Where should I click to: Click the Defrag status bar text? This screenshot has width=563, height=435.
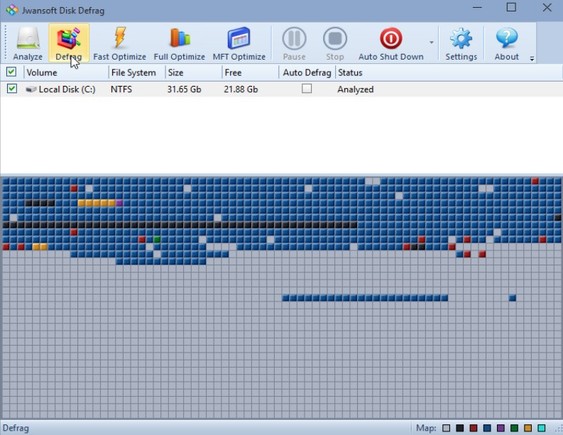pos(15,428)
